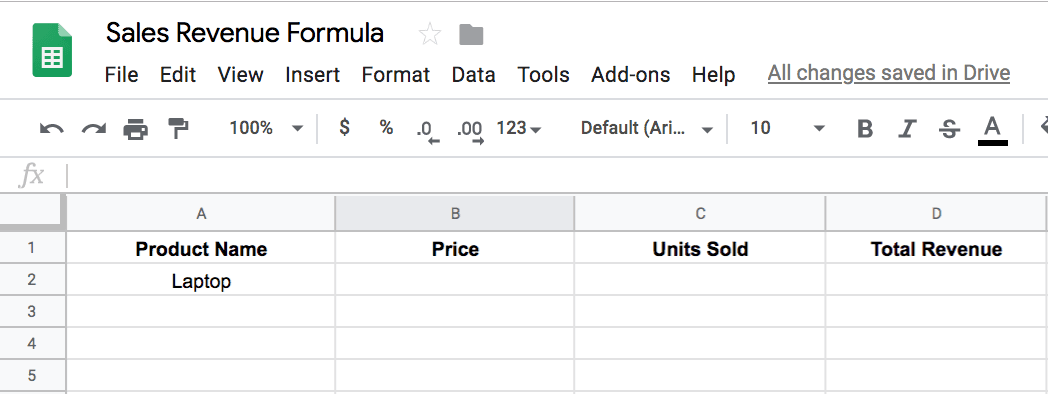Star the Sales Revenue Formula document
The image size is (1048, 394).
(430, 34)
